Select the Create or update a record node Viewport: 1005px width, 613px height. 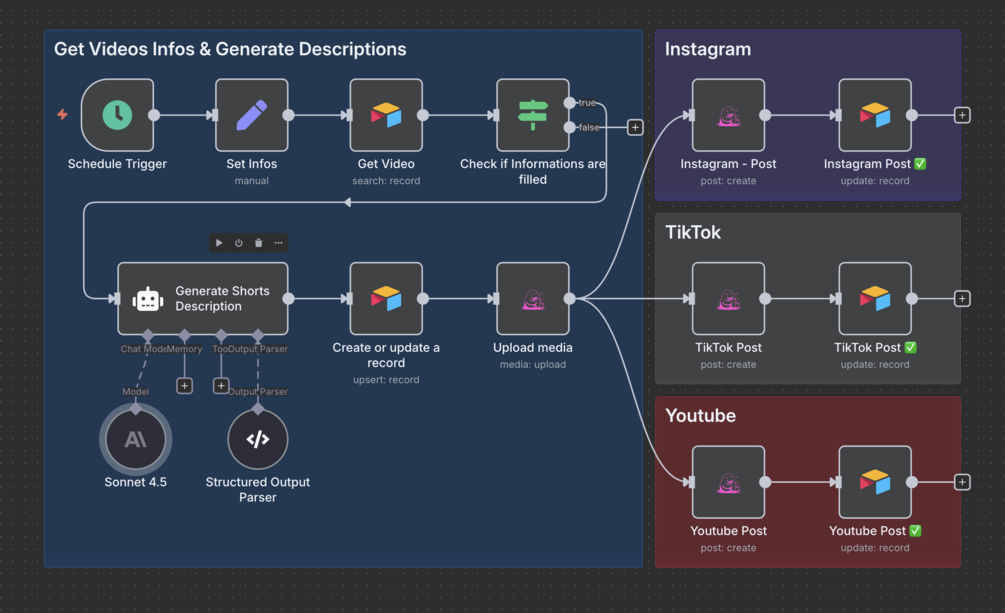pyautogui.click(x=386, y=299)
